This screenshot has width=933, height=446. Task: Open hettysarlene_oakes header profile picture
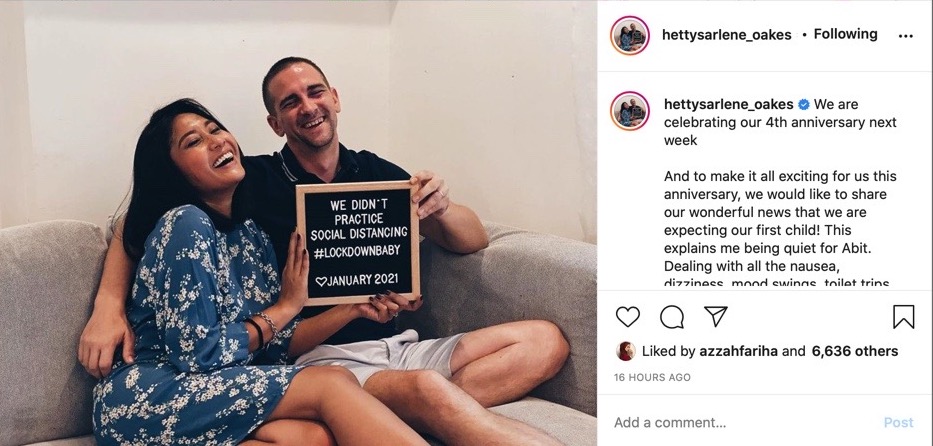pos(630,36)
